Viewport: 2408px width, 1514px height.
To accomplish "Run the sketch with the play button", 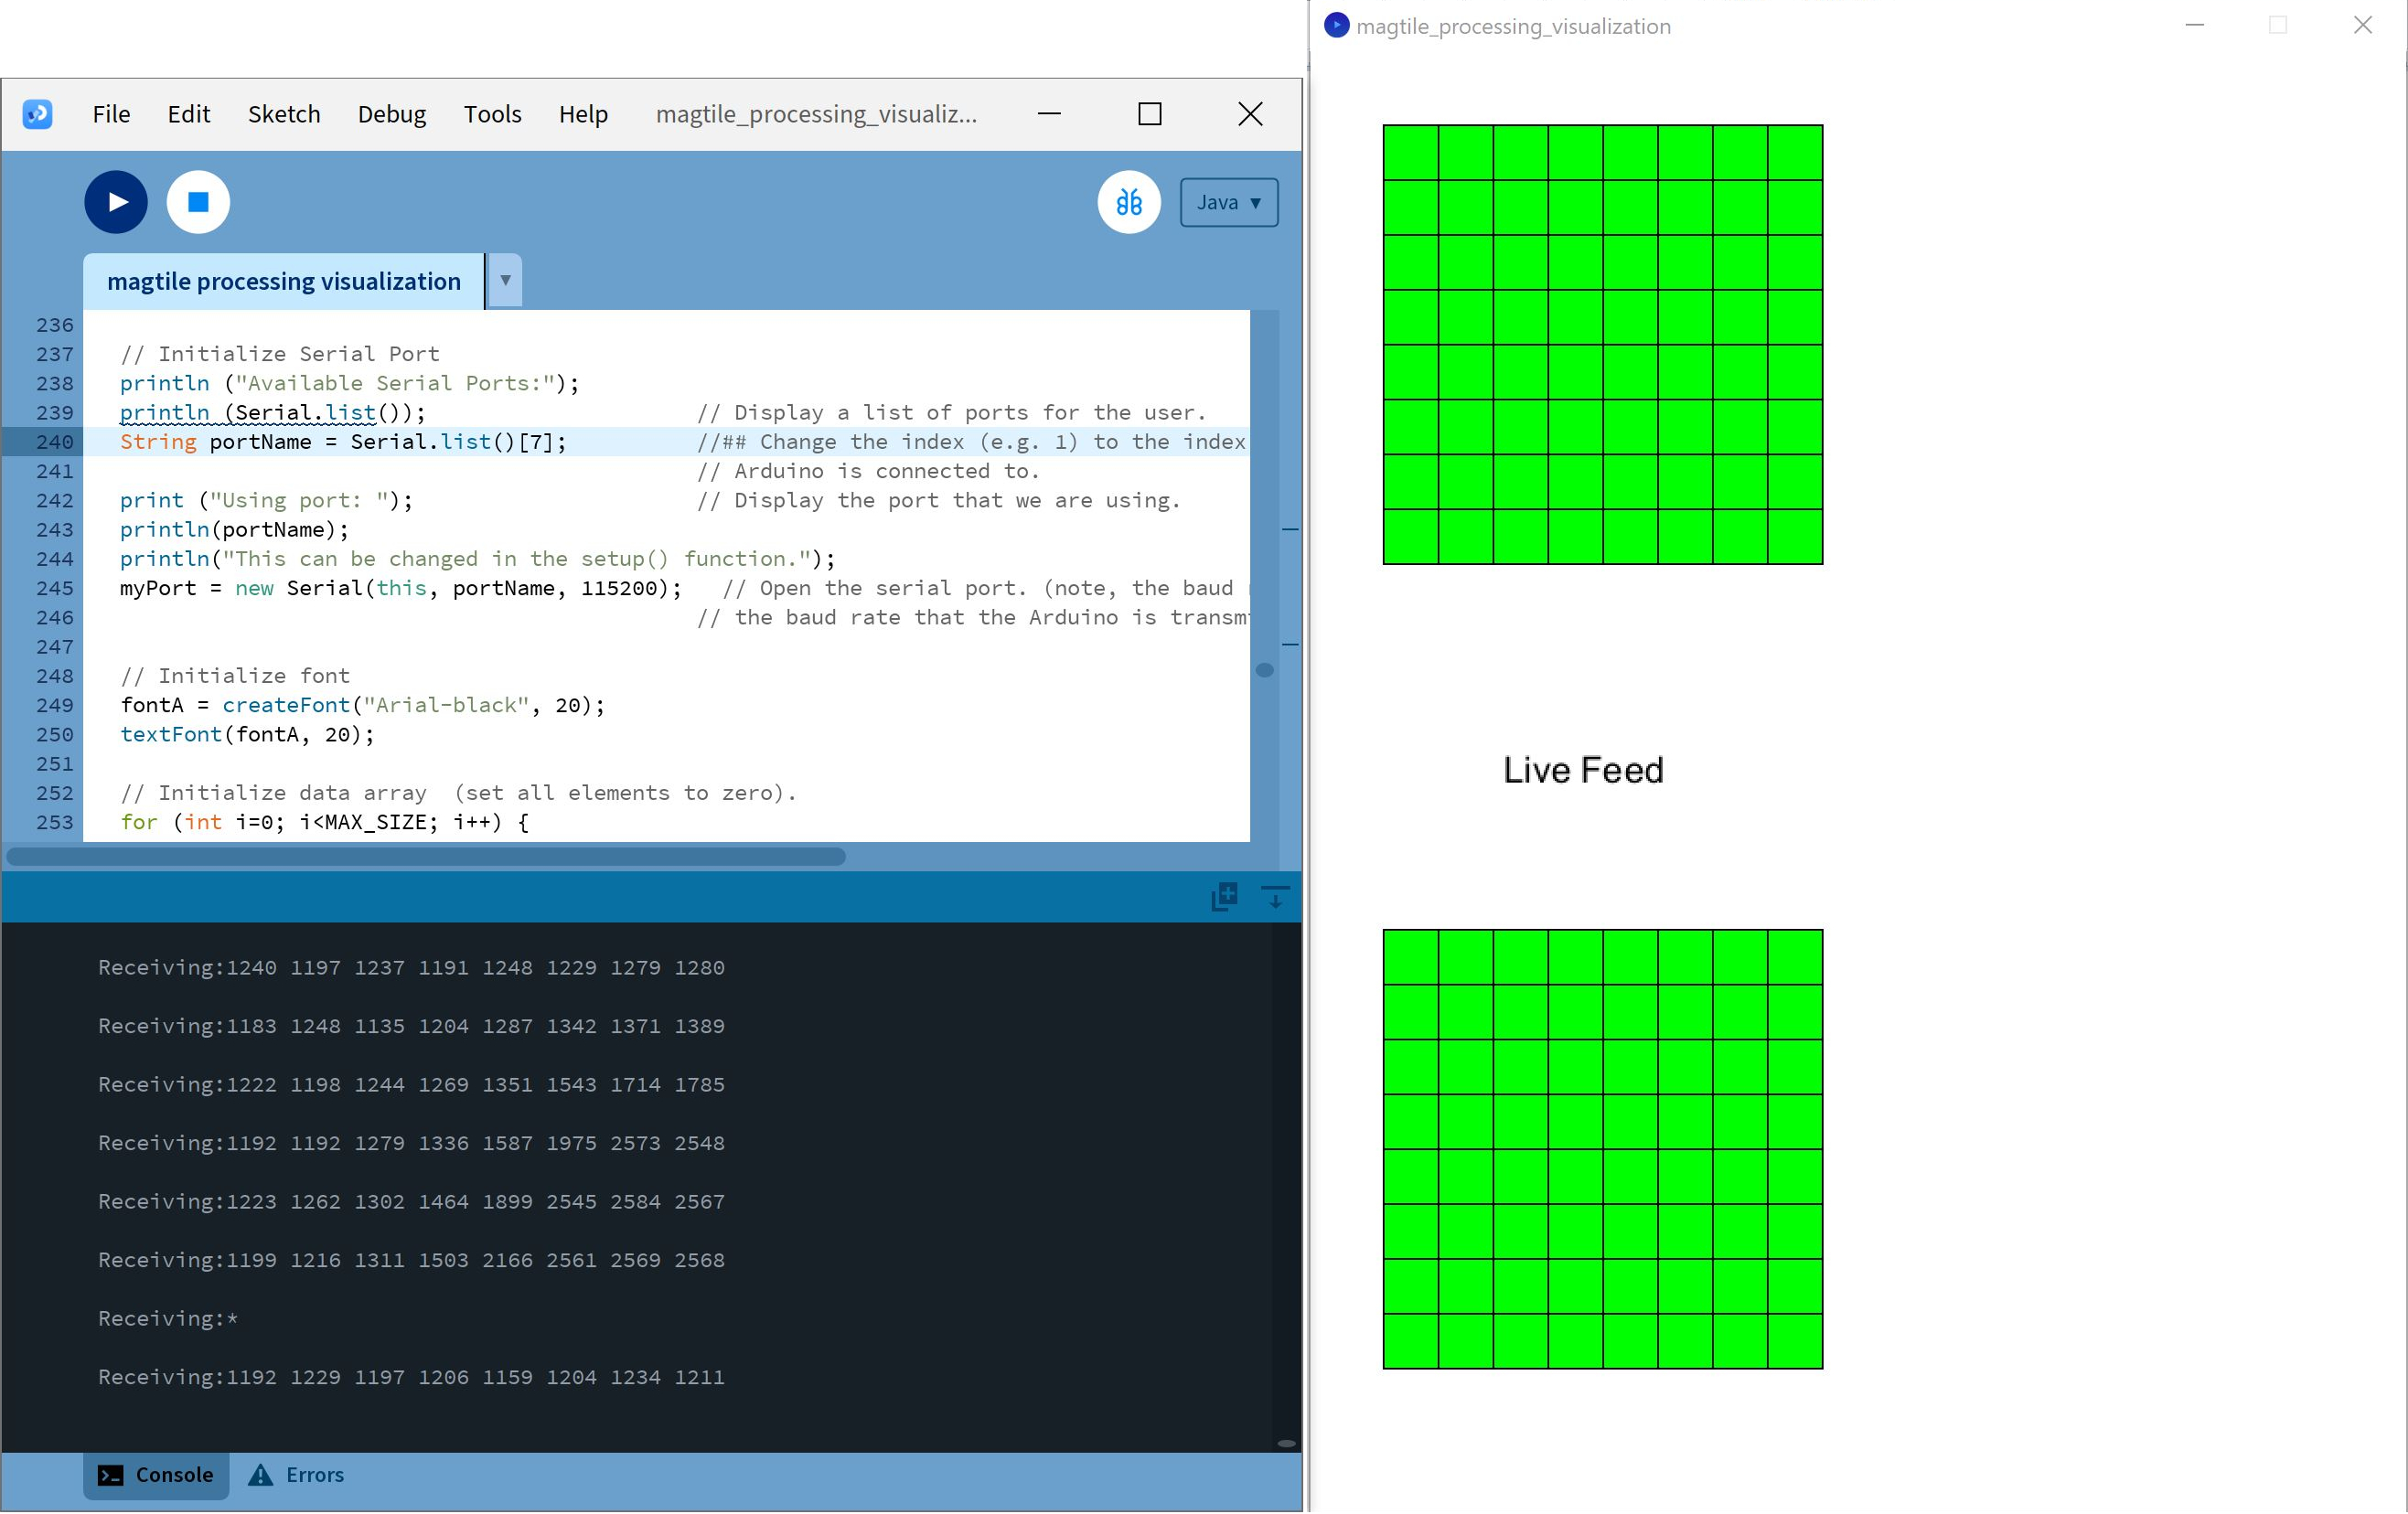I will click(x=116, y=202).
